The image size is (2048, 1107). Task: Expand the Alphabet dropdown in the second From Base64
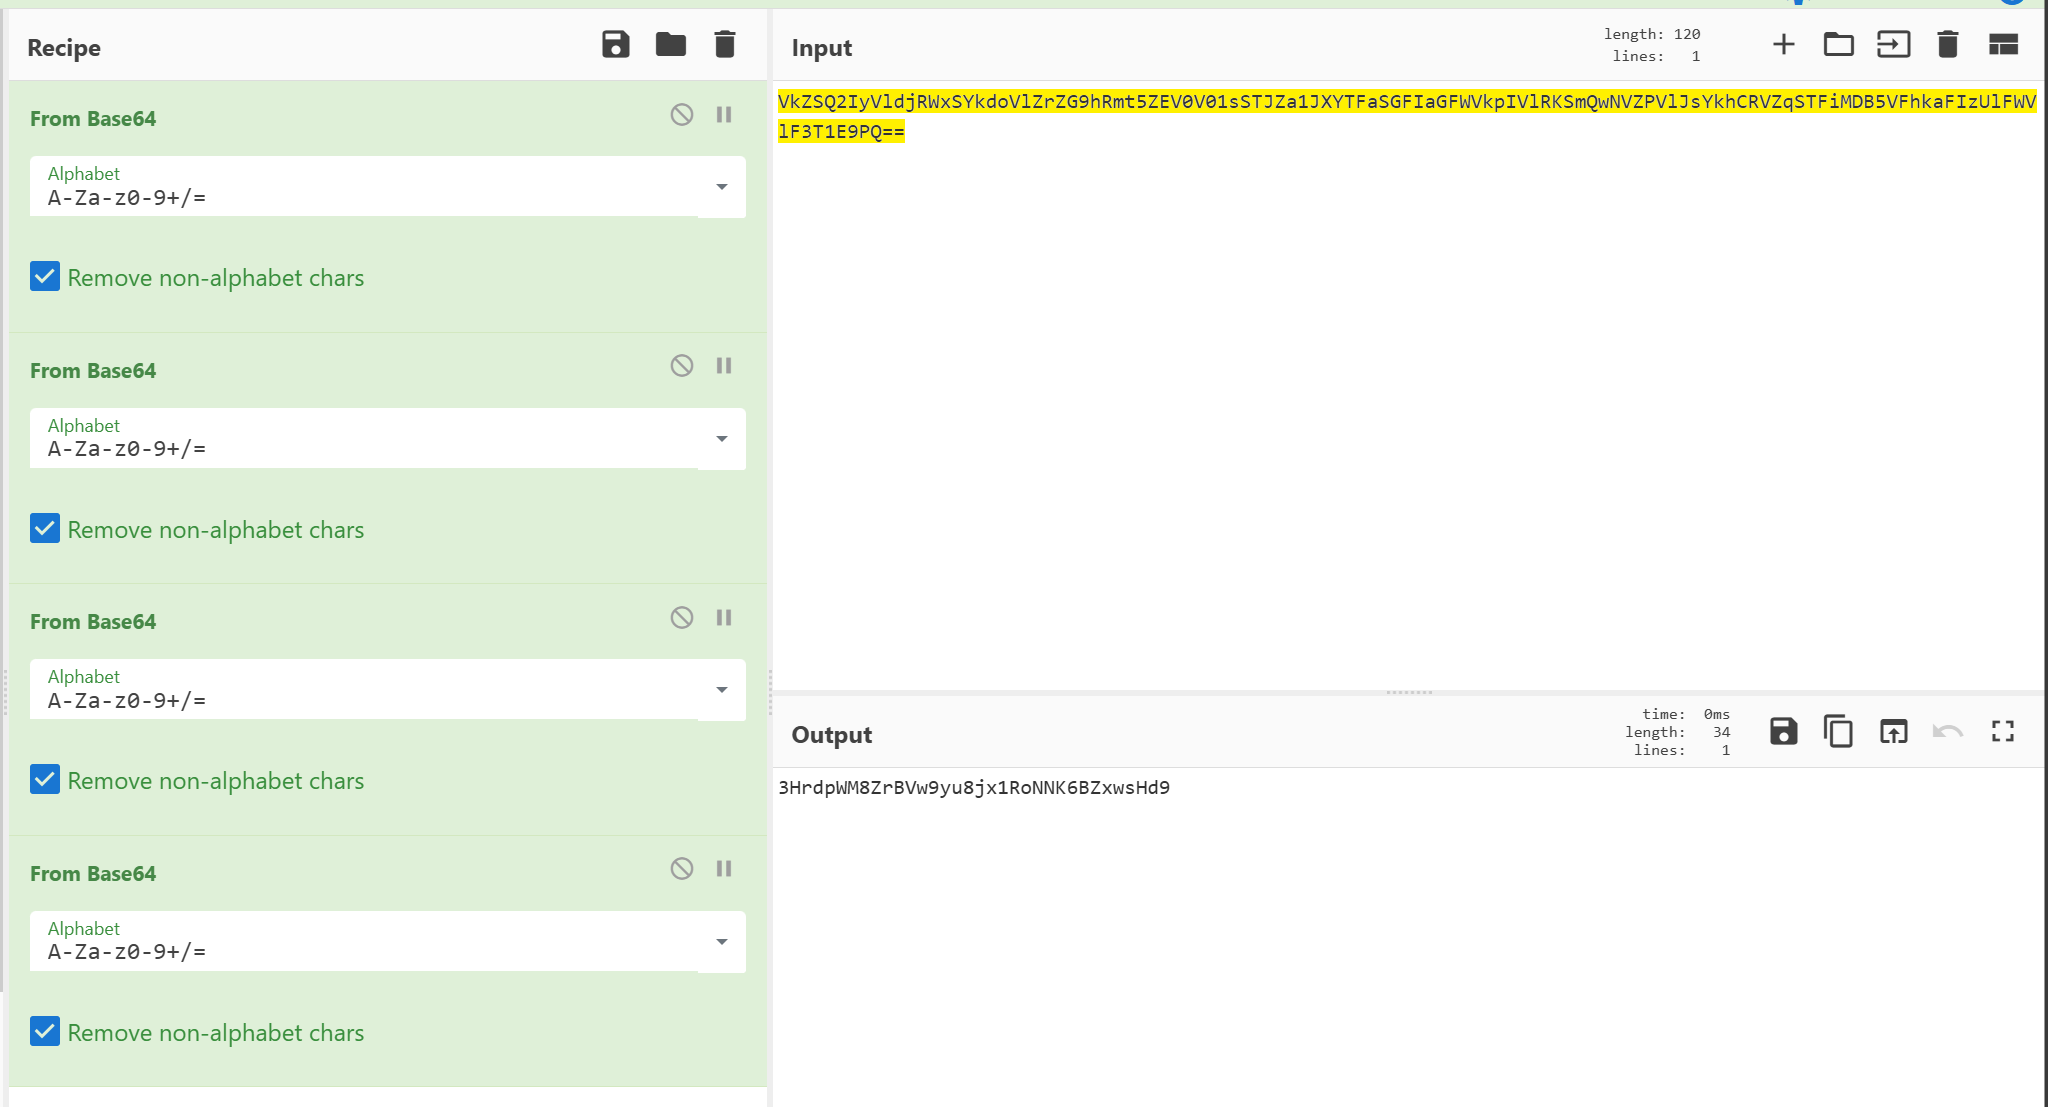721,439
